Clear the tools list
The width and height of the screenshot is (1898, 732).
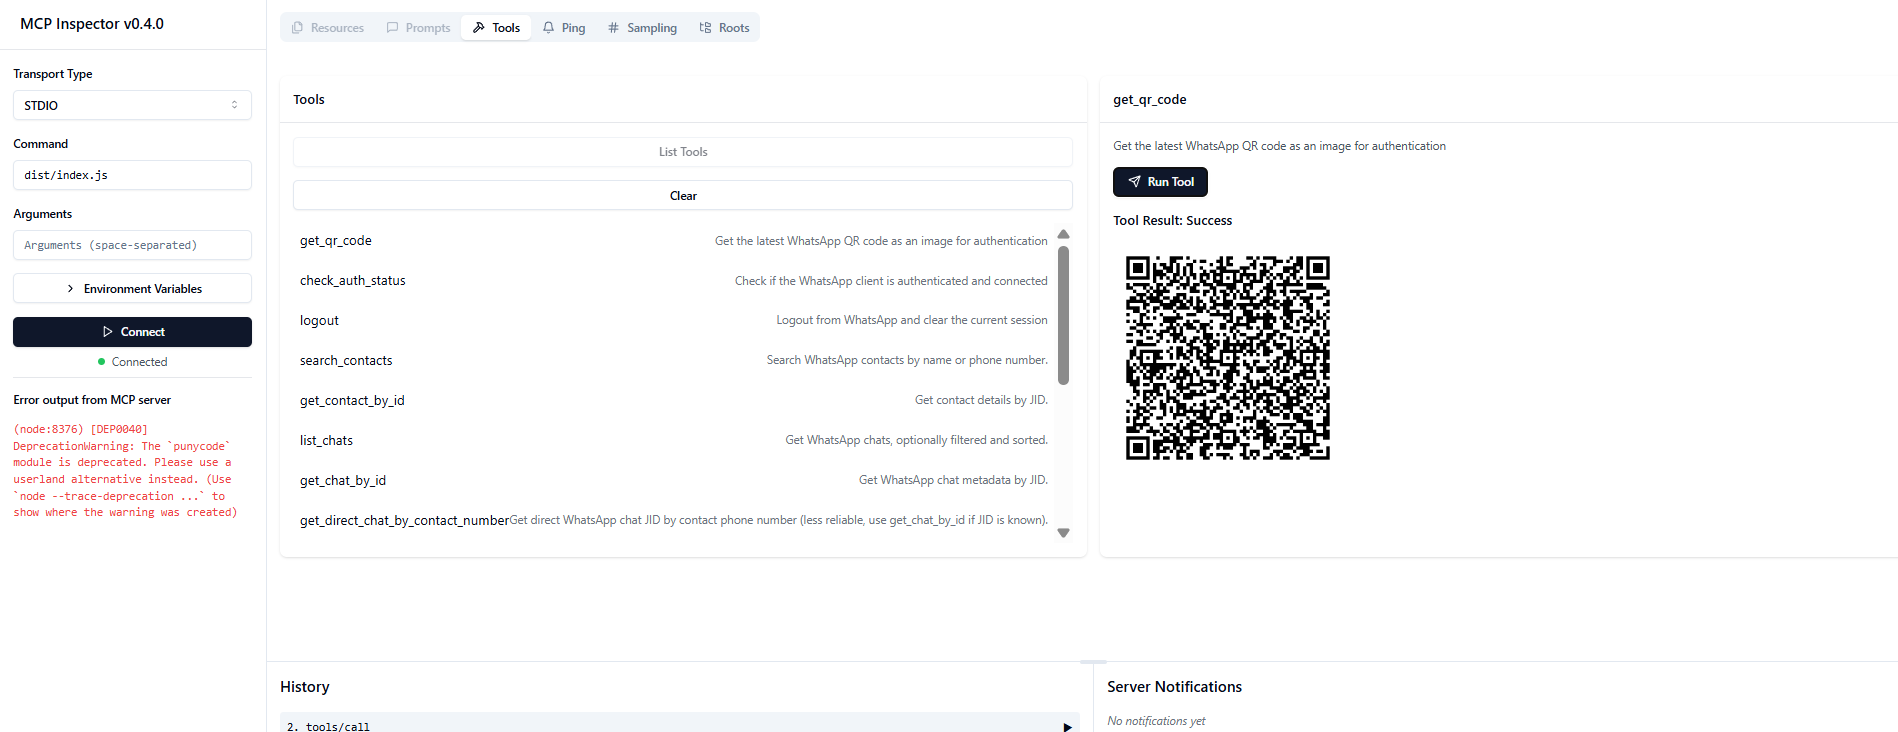(682, 196)
